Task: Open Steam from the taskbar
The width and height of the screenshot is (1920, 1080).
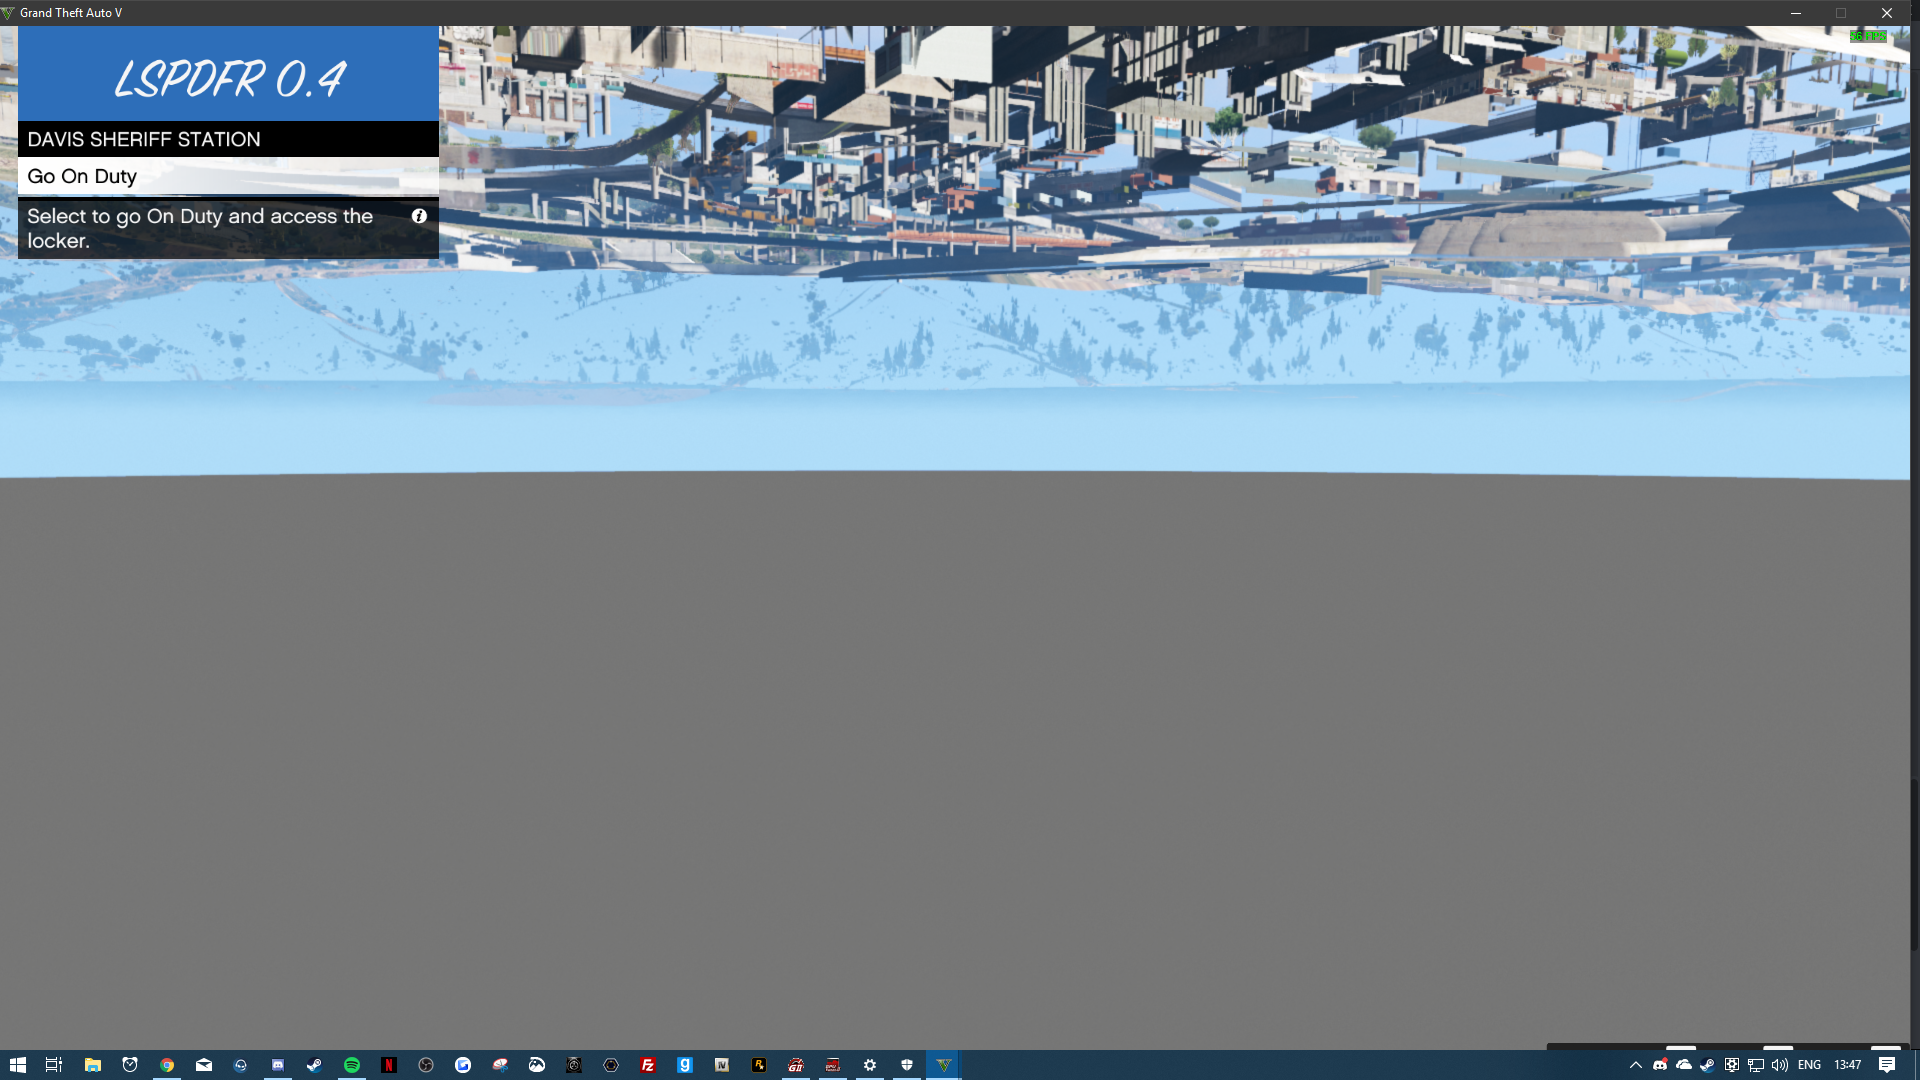Action: [x=314, y=1065]
